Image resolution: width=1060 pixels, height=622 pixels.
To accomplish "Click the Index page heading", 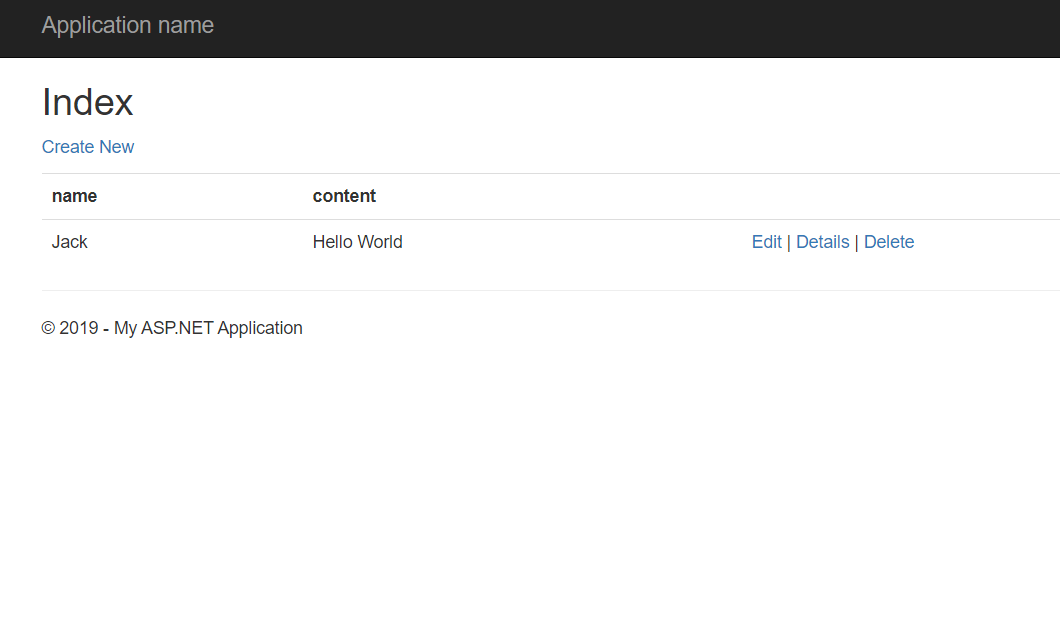I will [88, 103].
